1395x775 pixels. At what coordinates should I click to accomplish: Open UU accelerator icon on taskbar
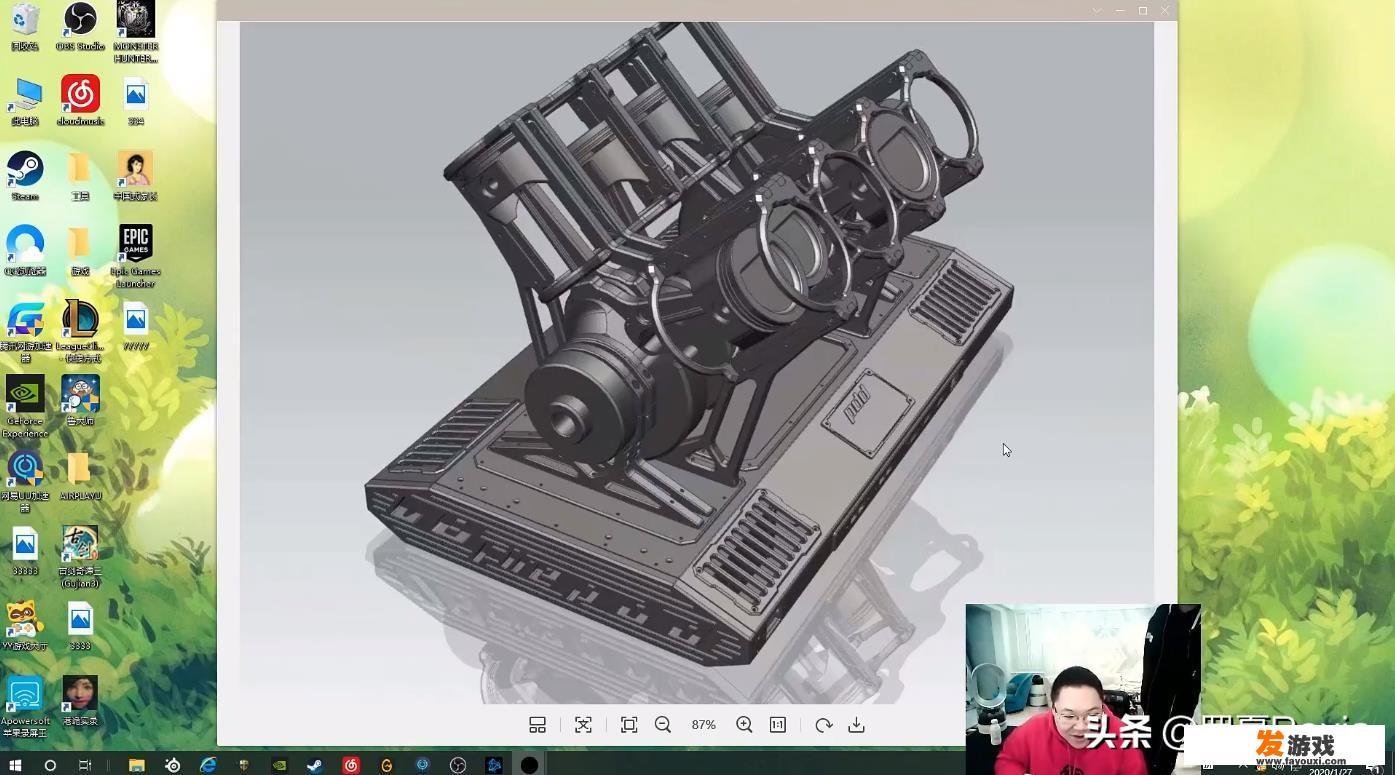(x=422, y=765)
